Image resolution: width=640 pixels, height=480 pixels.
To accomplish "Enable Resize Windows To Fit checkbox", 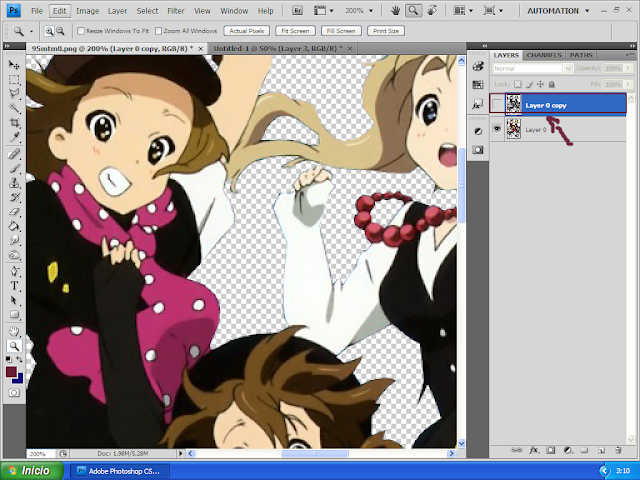I will (81, 31).
